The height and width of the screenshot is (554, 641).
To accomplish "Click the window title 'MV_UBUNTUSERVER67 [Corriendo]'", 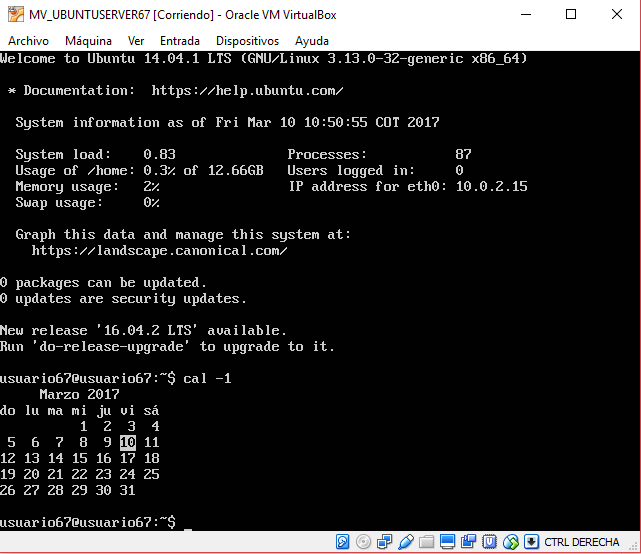I will 121,15.
